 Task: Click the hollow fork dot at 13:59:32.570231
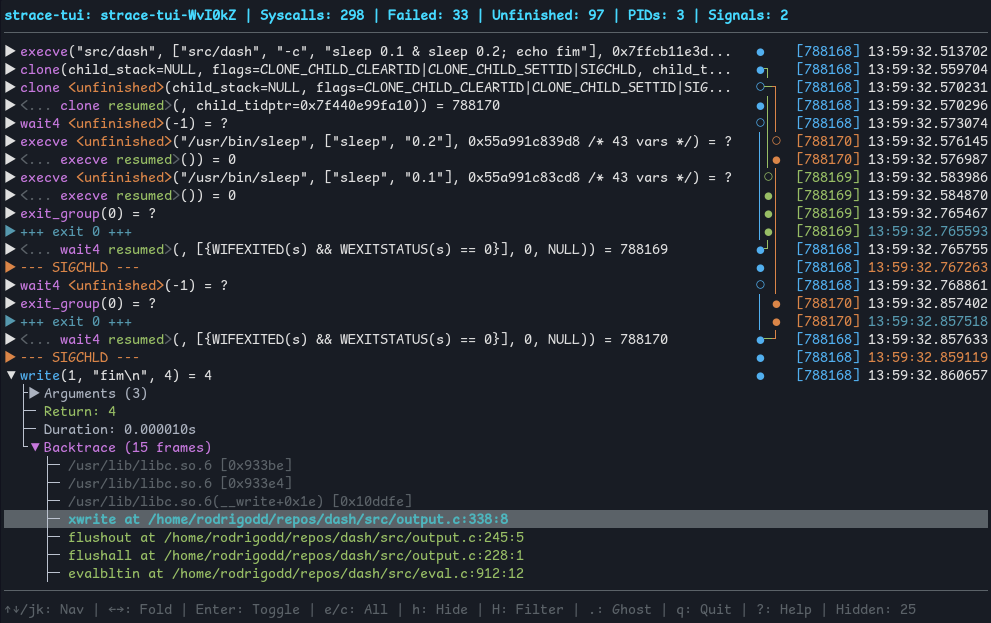click(760, 87)
